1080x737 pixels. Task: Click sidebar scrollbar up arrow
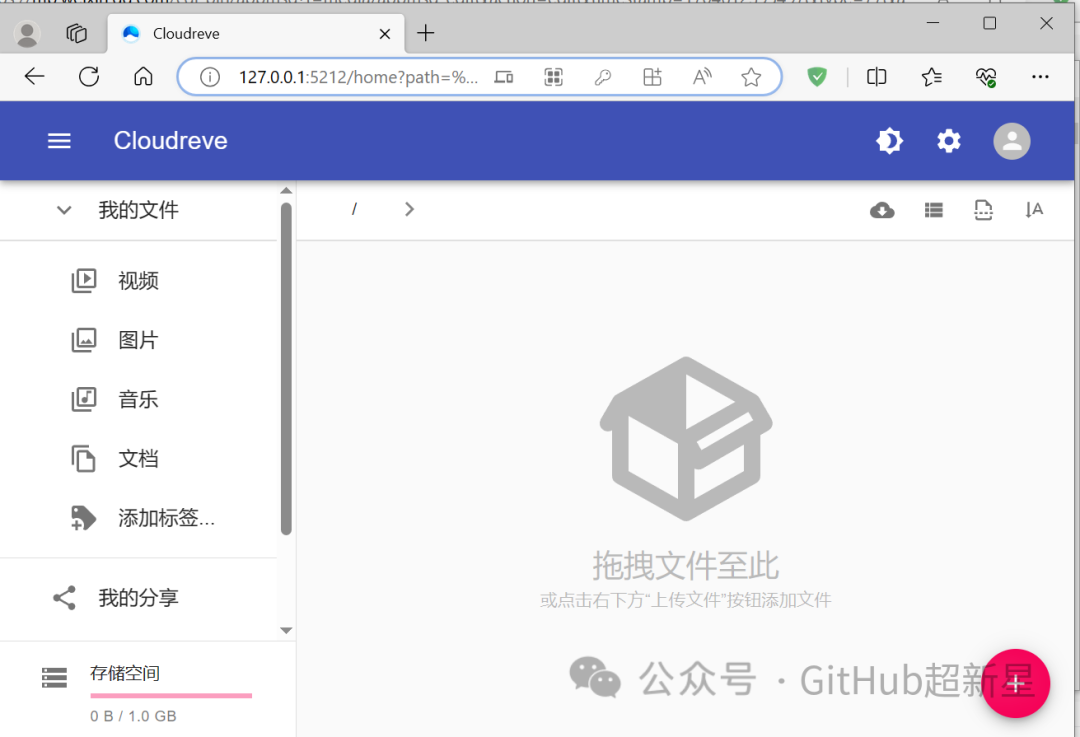tap(287, 191)
